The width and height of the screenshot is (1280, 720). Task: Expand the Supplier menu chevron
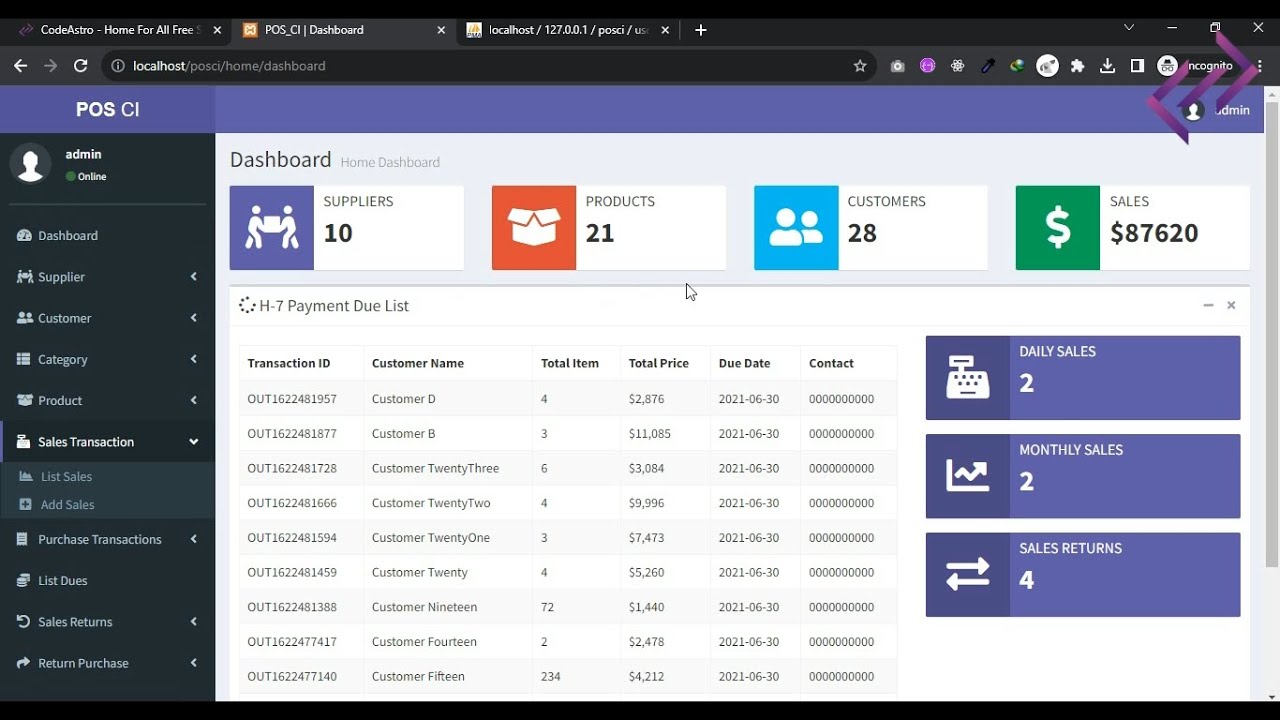pyautogui.click(x=194, y=277)
